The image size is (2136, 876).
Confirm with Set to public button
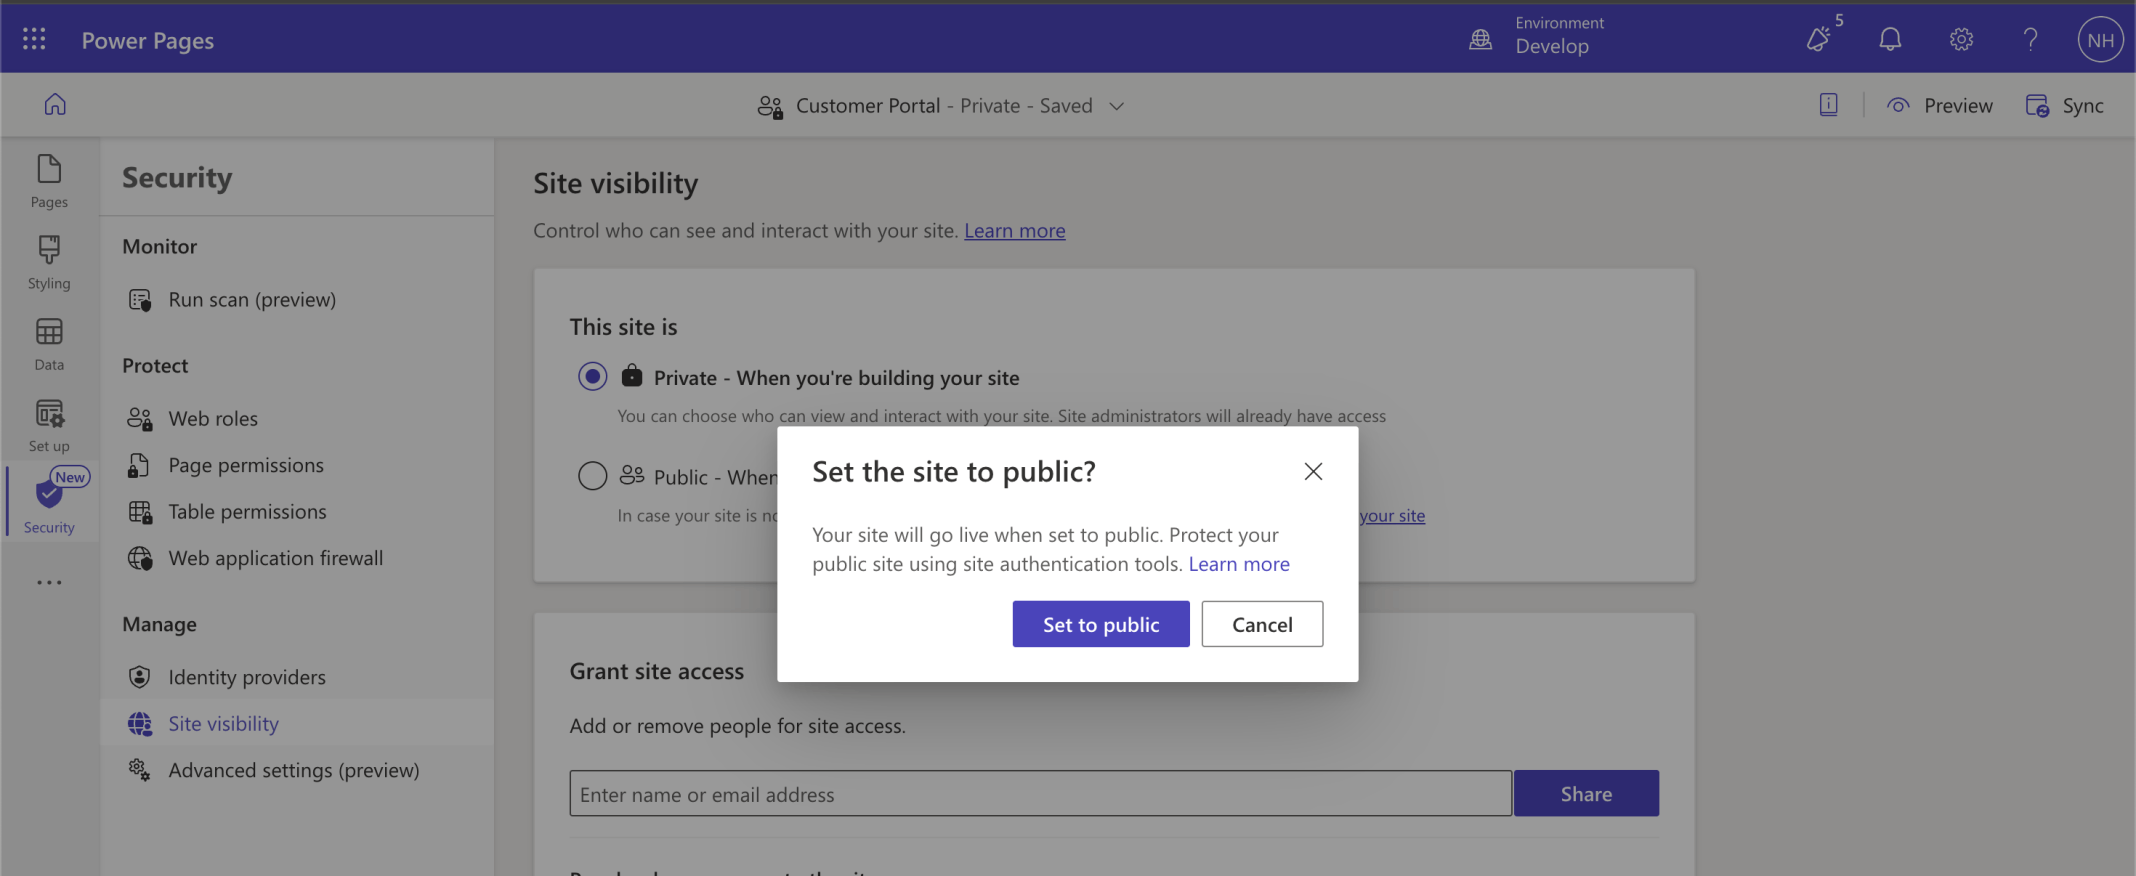(1100, 624)
